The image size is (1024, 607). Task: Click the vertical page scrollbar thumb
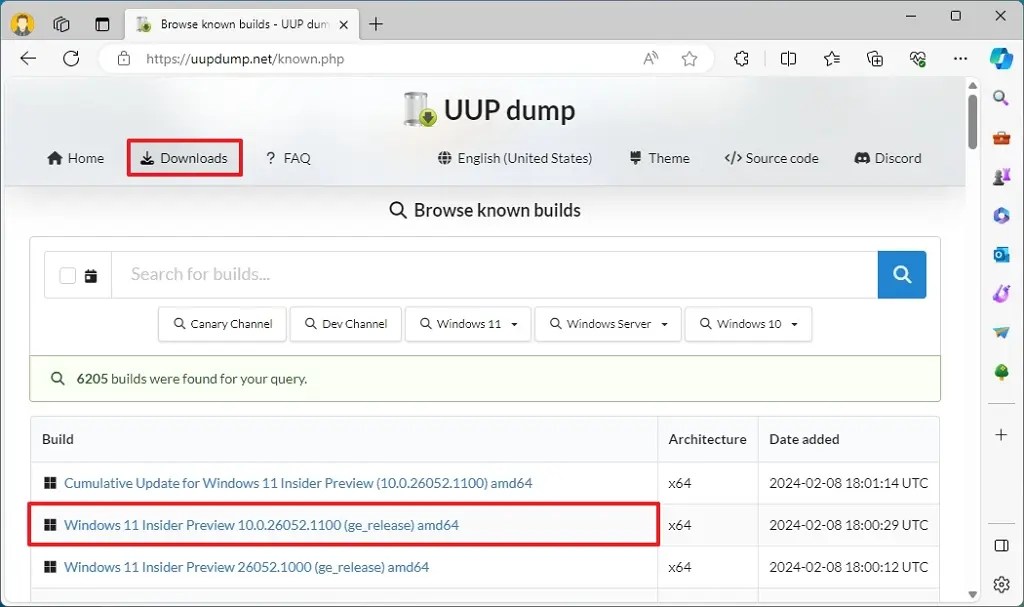(x=972, y=122)
